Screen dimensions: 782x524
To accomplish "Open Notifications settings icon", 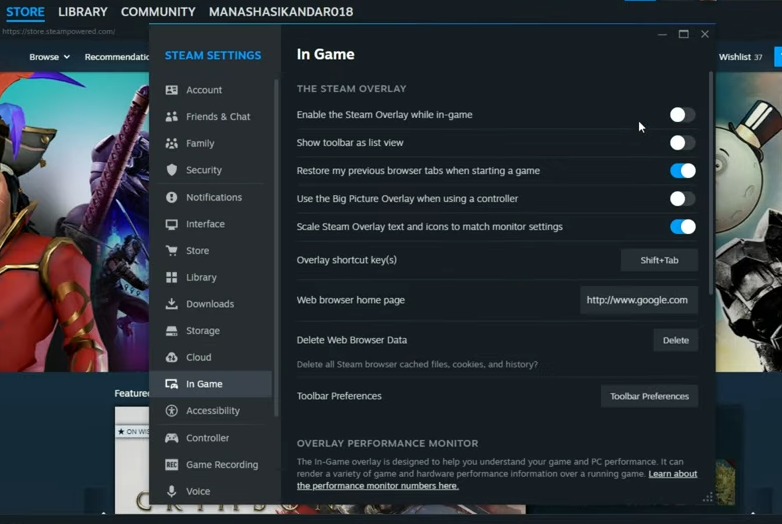I will 171,197.
